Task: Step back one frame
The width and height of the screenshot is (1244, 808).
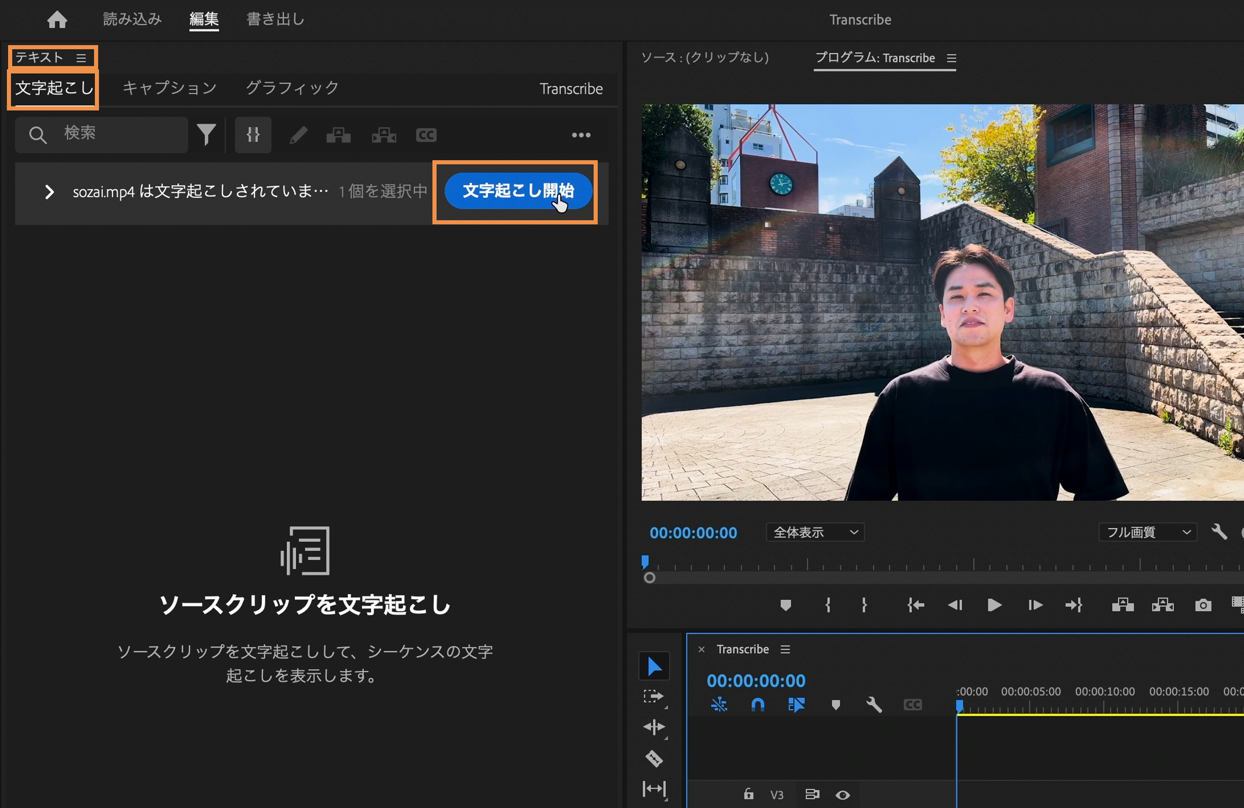Action: 955,605
